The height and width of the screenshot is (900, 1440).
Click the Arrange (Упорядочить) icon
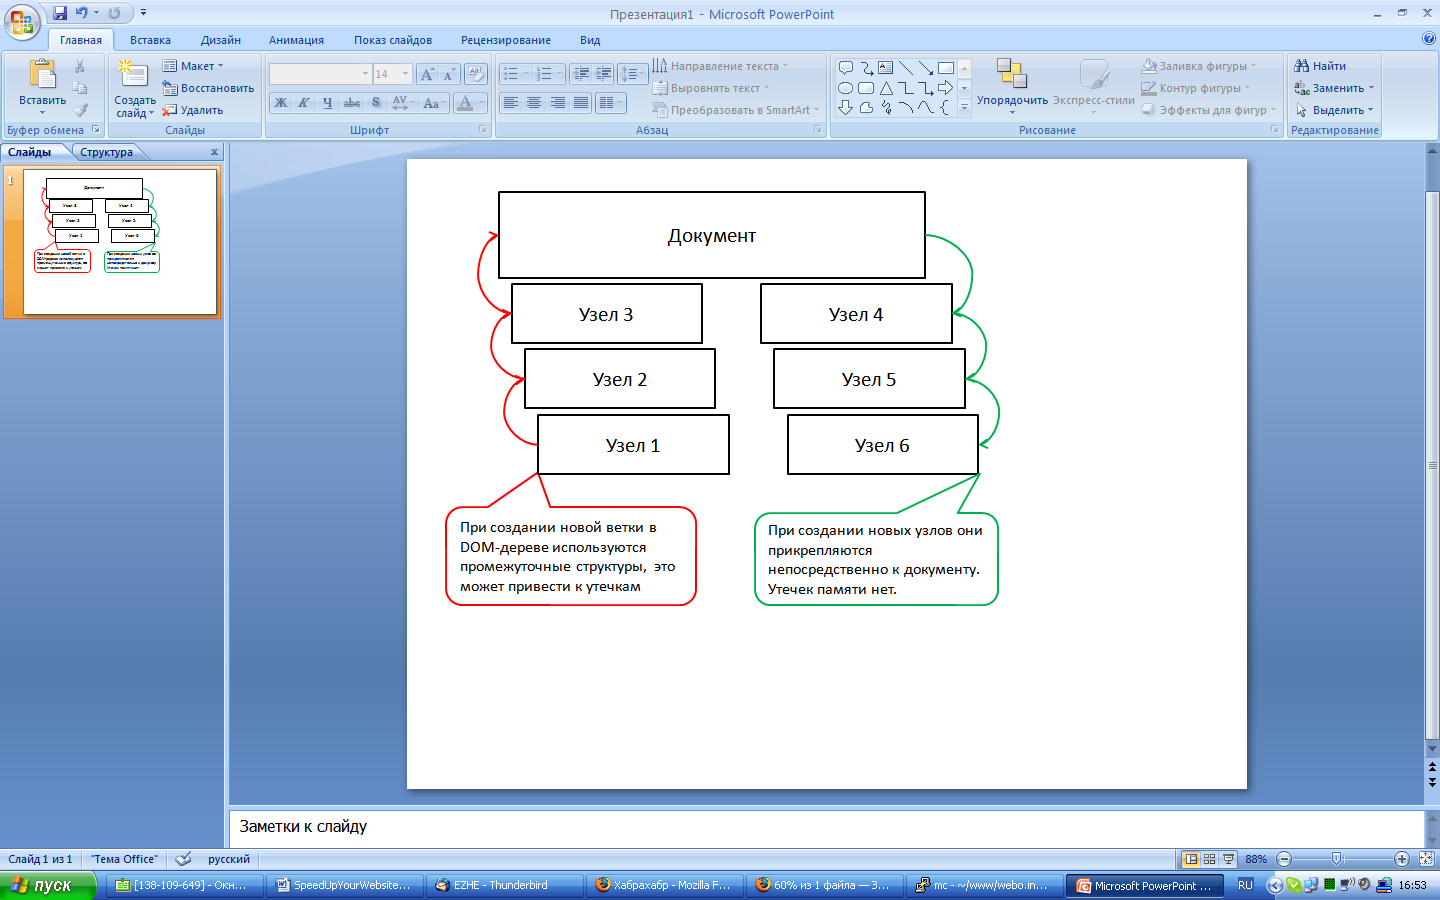1012,74
